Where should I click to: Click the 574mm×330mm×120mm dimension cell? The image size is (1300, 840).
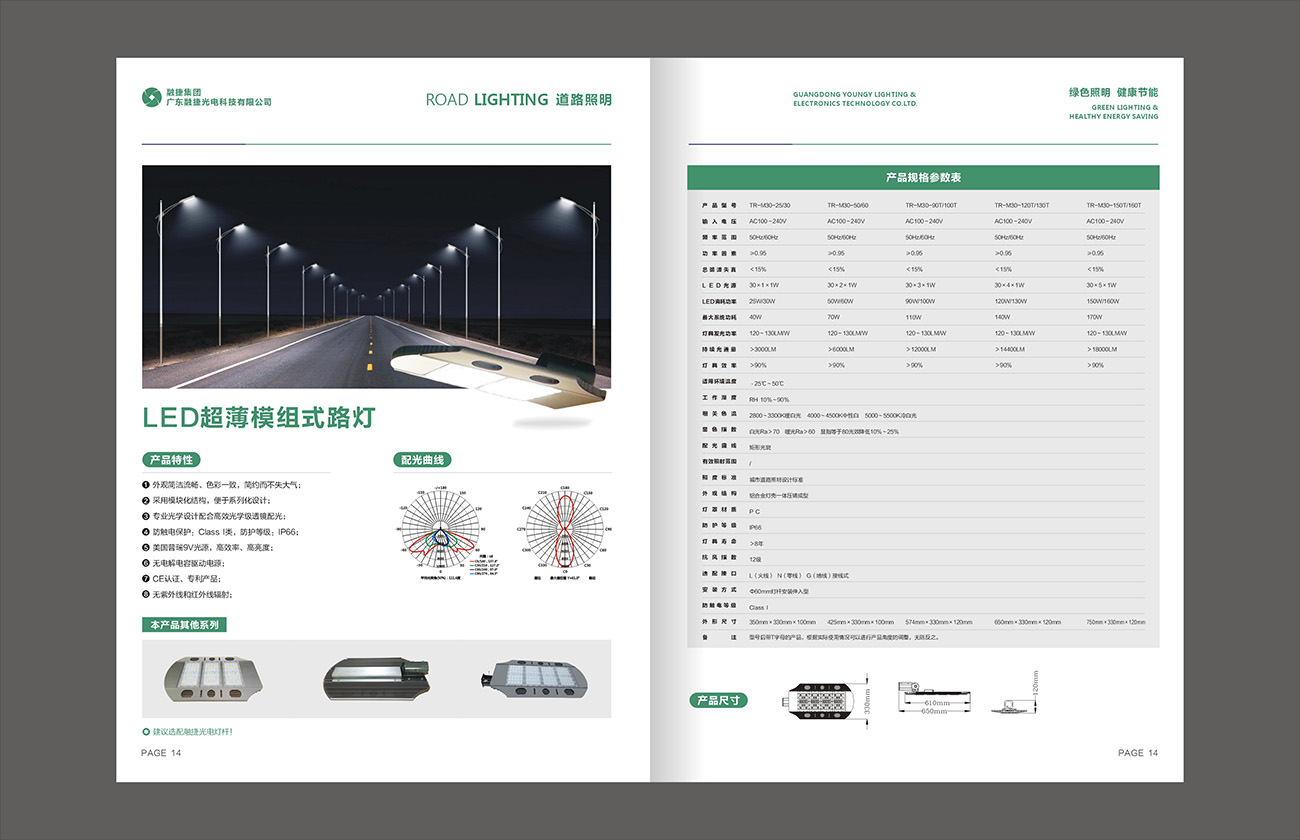point(939,622)
